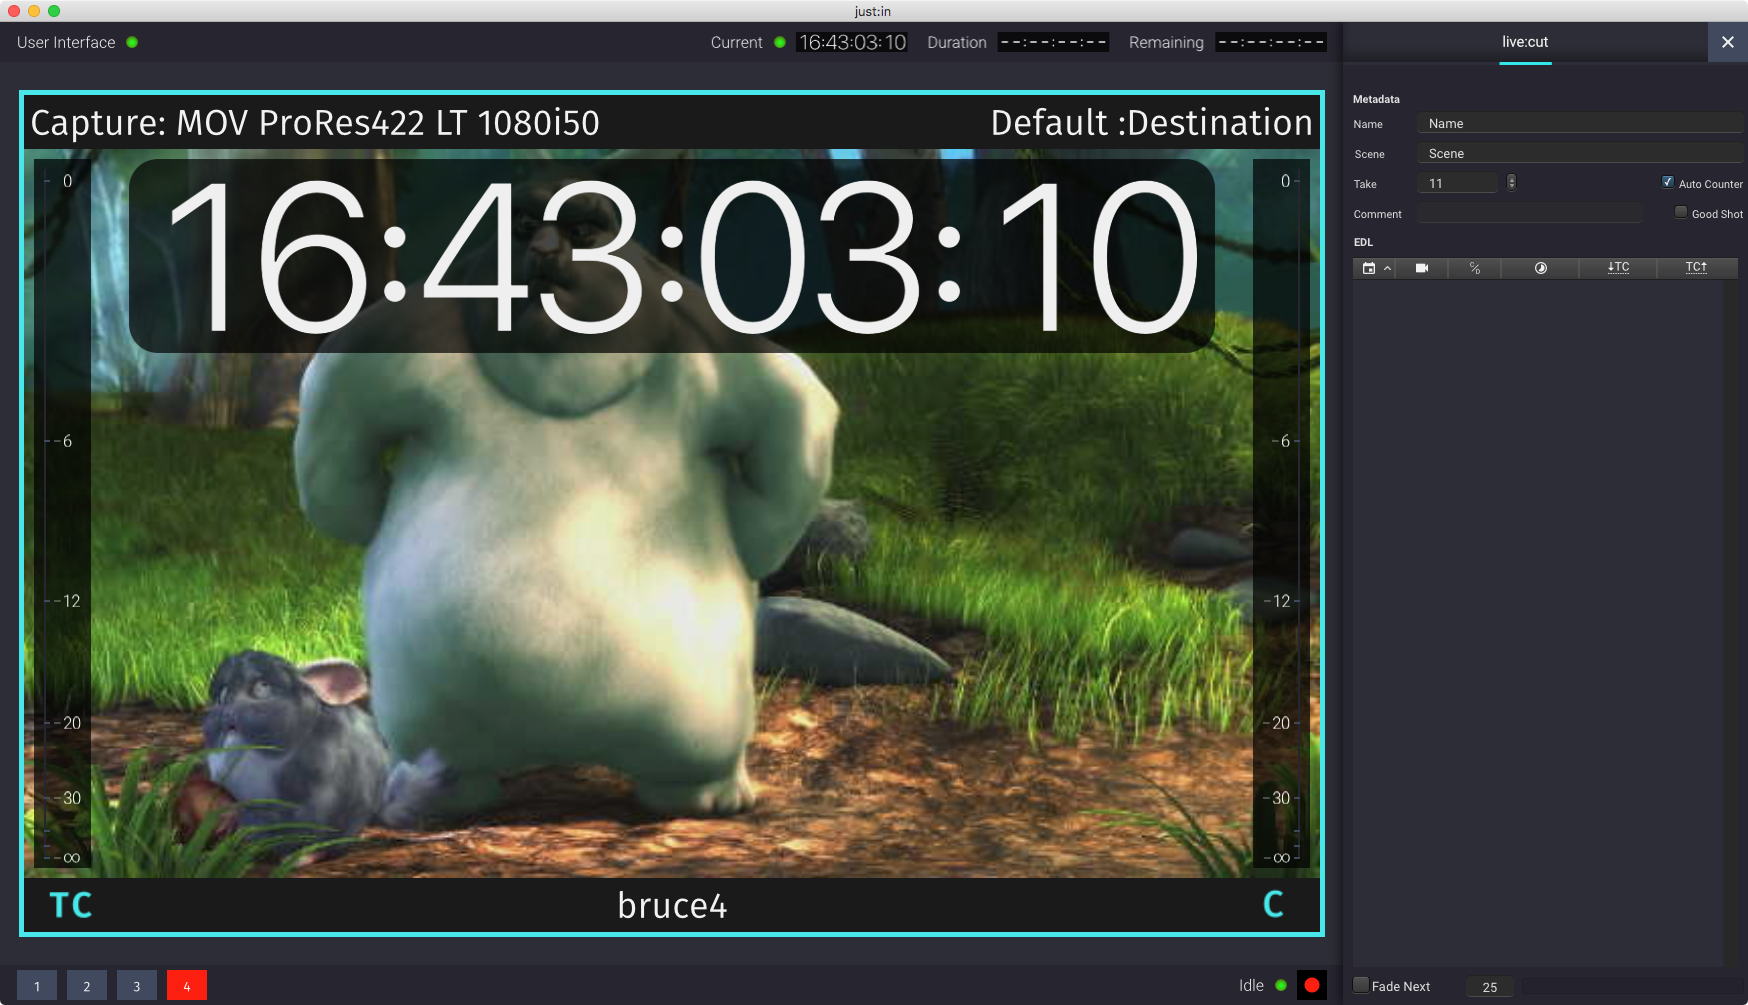Click the TC label in the viewer
This screenshot has height=1005, width=1748.
click(x=71, y=905)
